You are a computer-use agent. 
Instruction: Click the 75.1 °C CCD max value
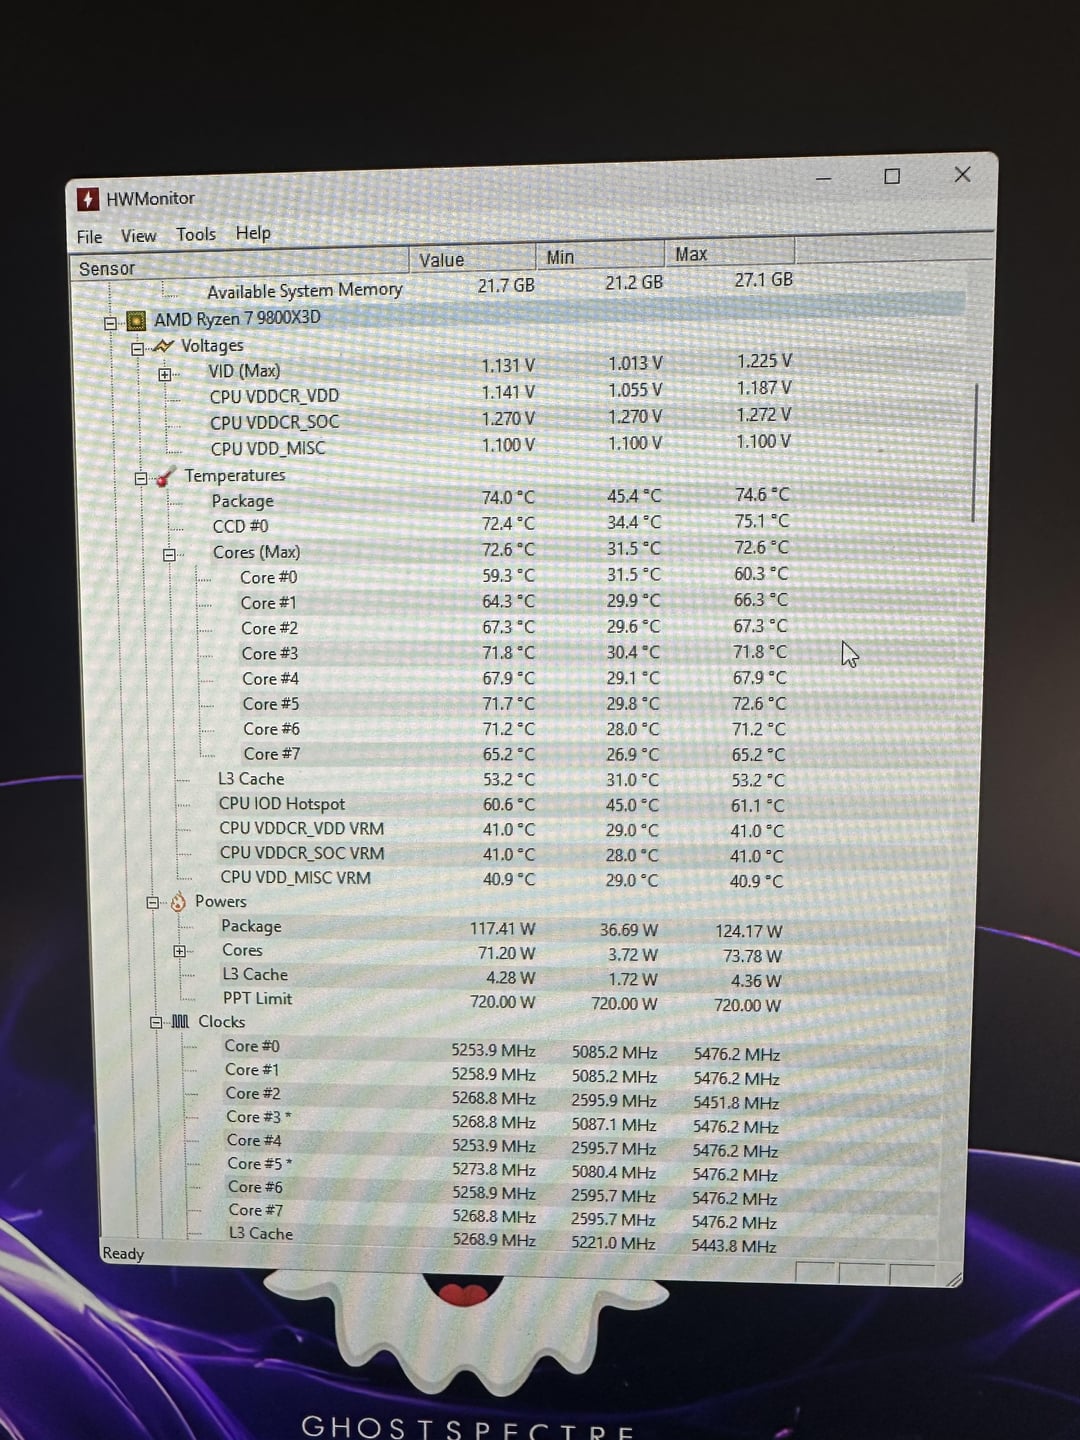pyautogui.click(x=761, y=521)
